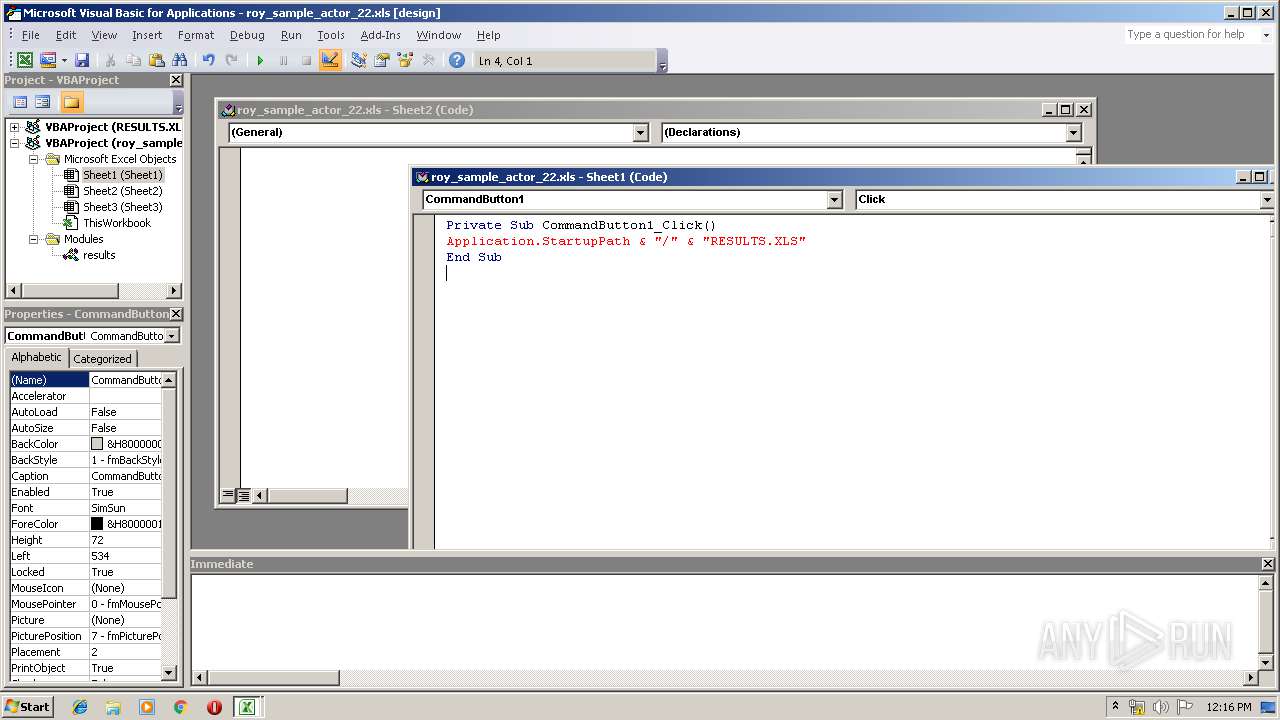Open the Edit menu
This screenshot has height=720, width=1280.
[66, 35]
